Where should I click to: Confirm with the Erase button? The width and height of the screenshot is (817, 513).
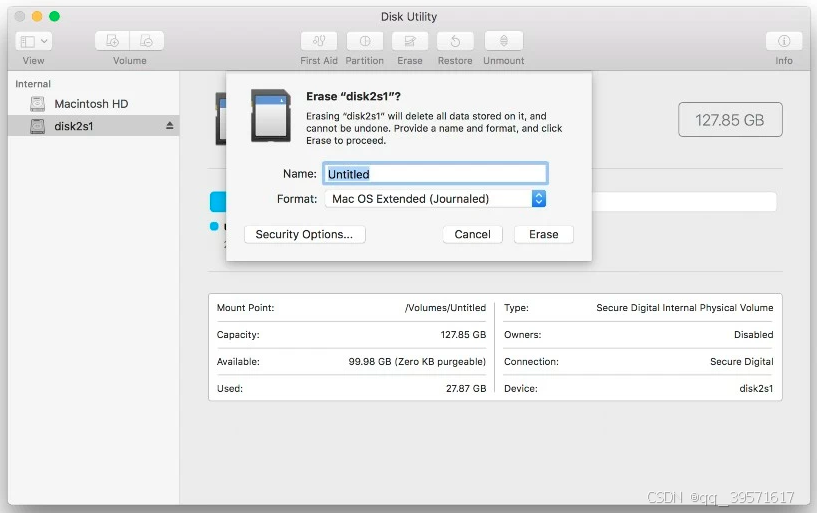click(543, 234)
